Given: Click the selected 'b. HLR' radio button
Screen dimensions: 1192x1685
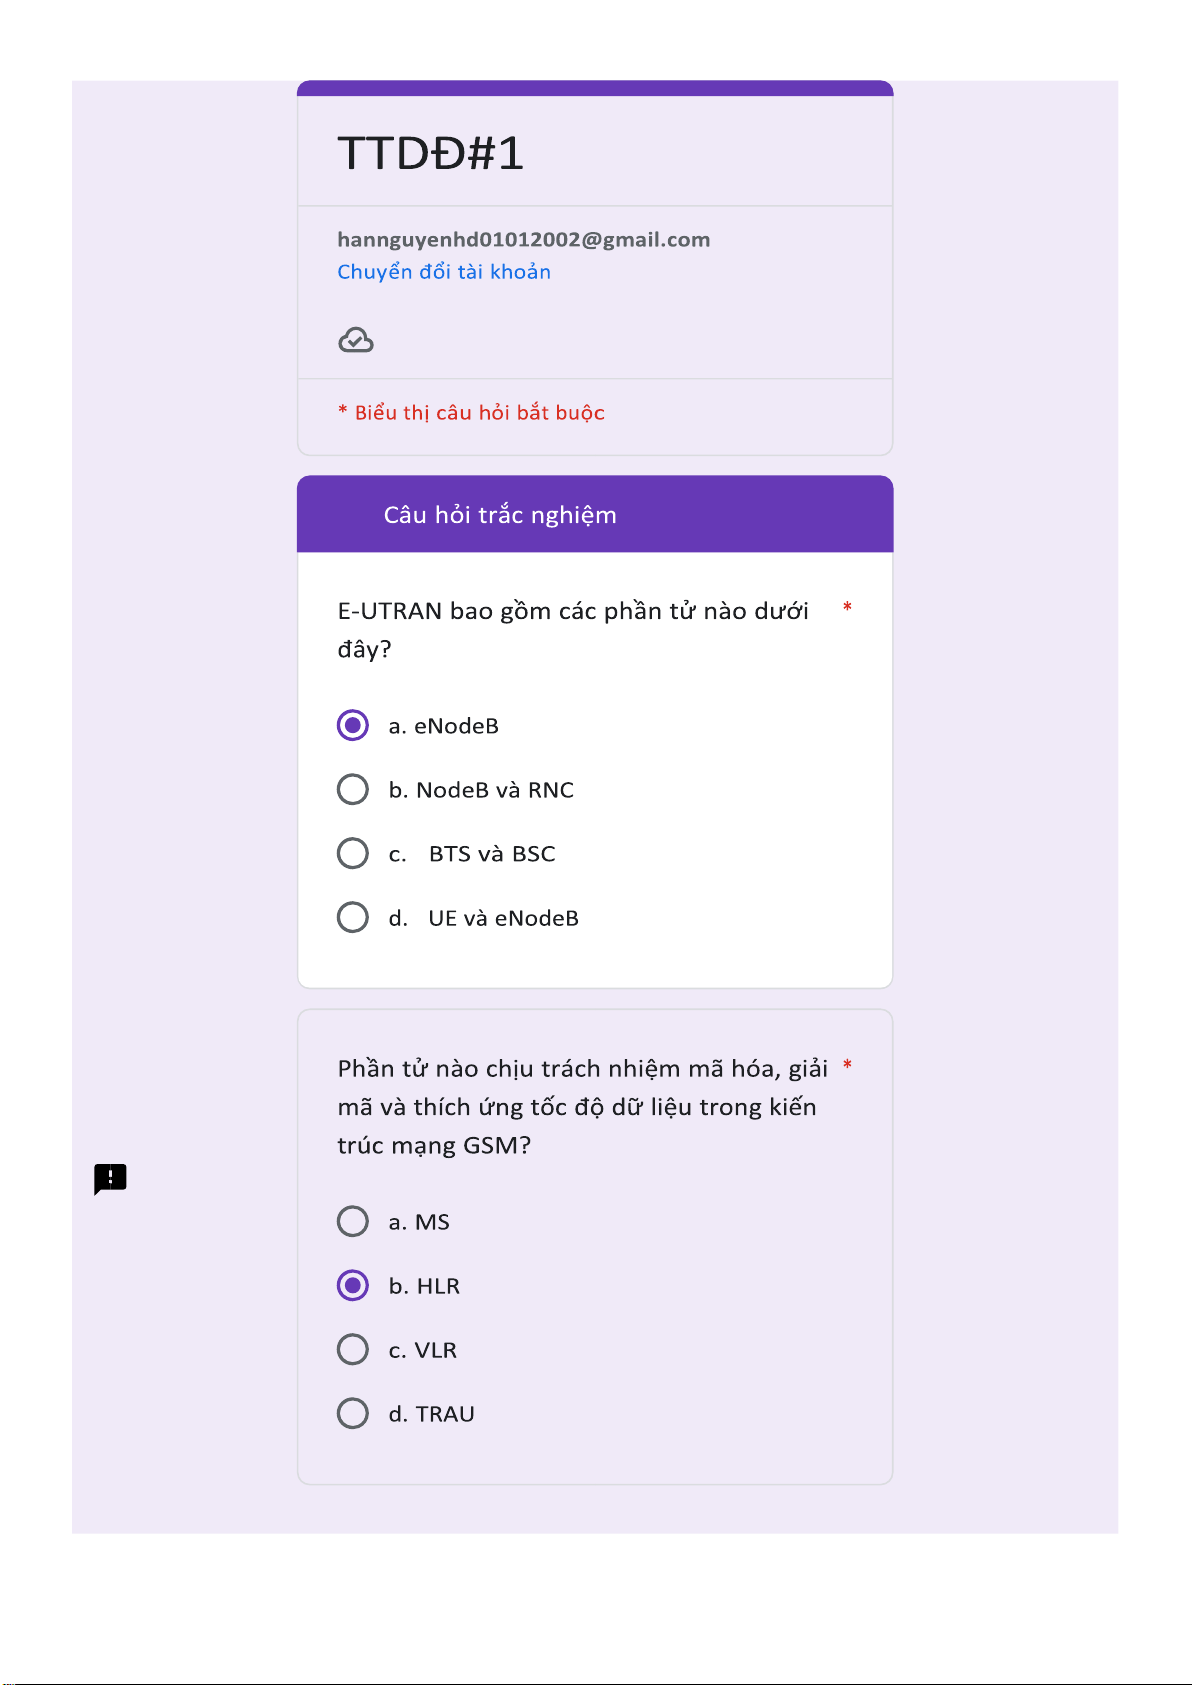Looking at the screenshot, I should (353, 1285).
